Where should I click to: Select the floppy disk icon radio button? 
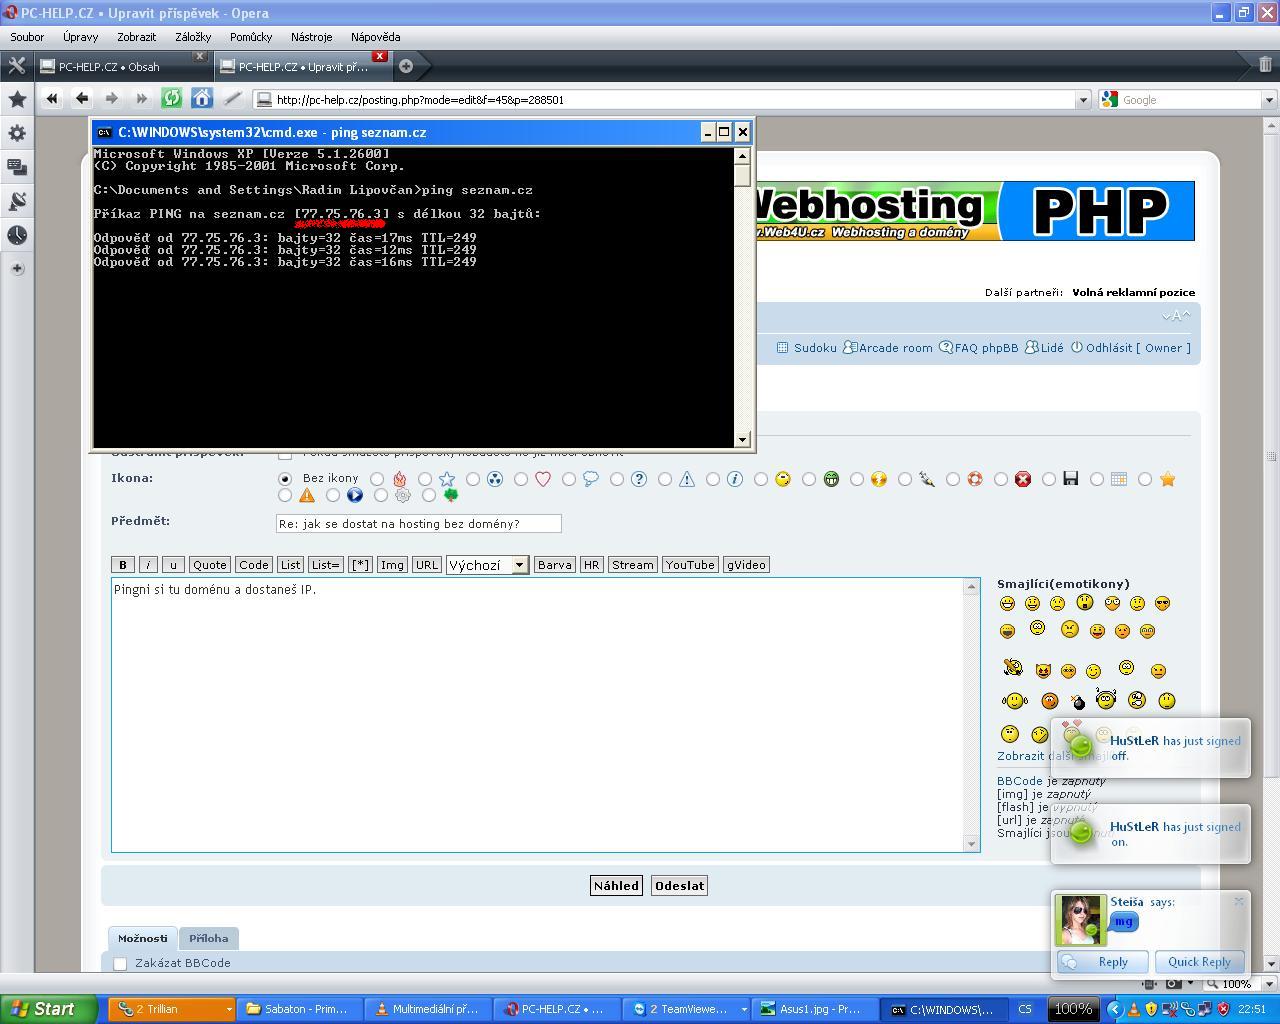pyautogui.click(x=1049, y=479)
